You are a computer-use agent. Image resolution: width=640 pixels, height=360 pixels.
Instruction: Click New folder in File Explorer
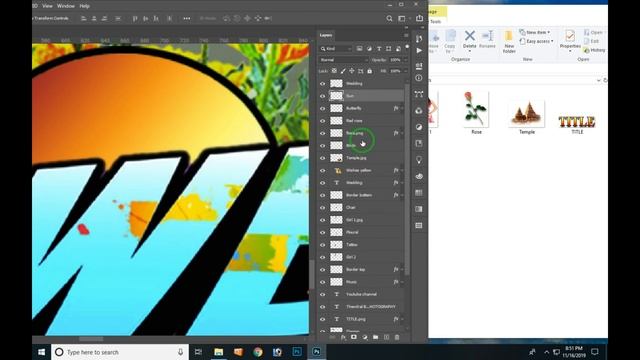509,42
